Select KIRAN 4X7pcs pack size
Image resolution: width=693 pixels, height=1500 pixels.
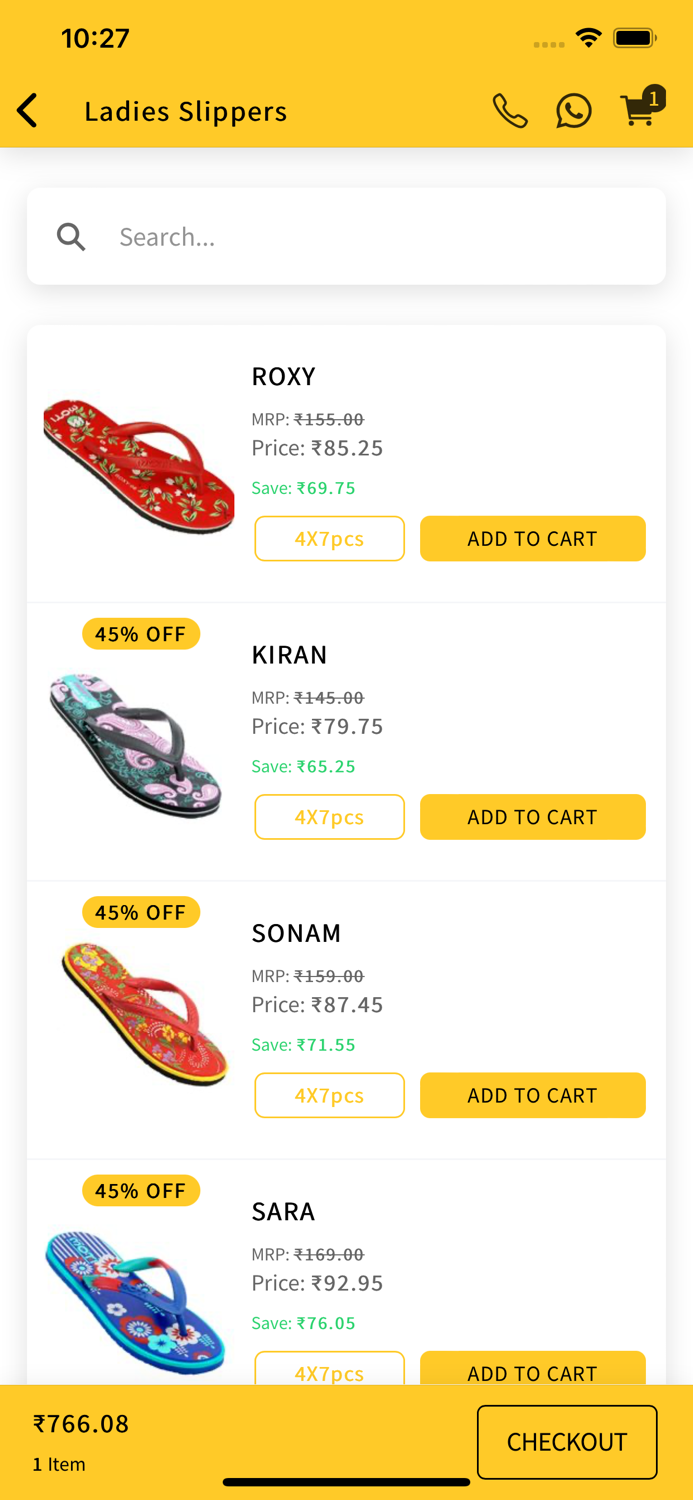click(329, 817)
